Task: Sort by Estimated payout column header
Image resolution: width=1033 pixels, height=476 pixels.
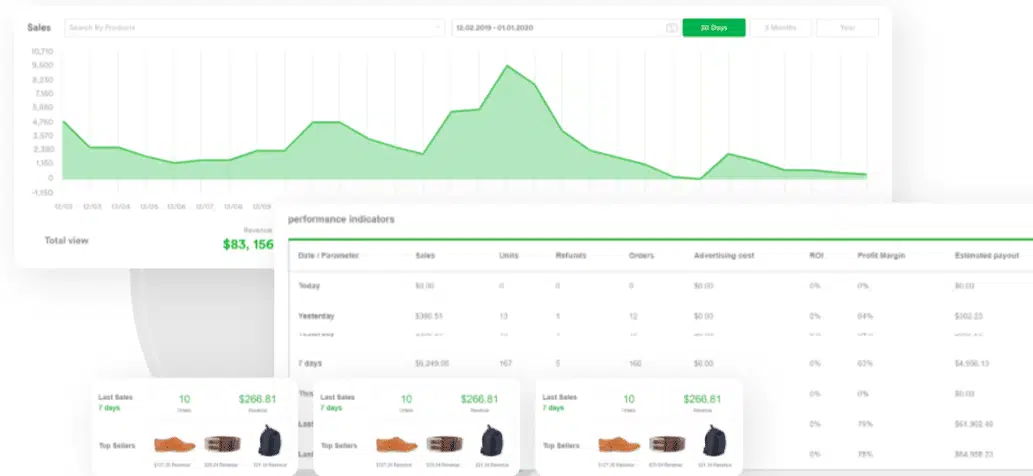Action: tap(987, 255)
